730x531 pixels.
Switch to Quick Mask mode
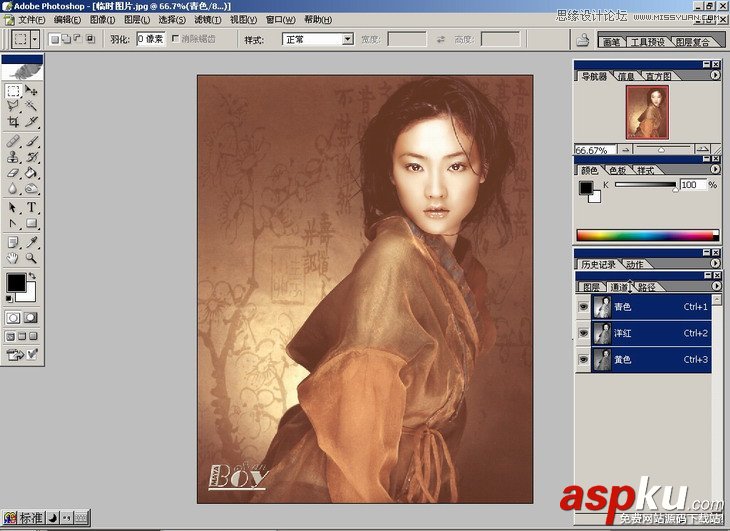(x=31, y=318)
